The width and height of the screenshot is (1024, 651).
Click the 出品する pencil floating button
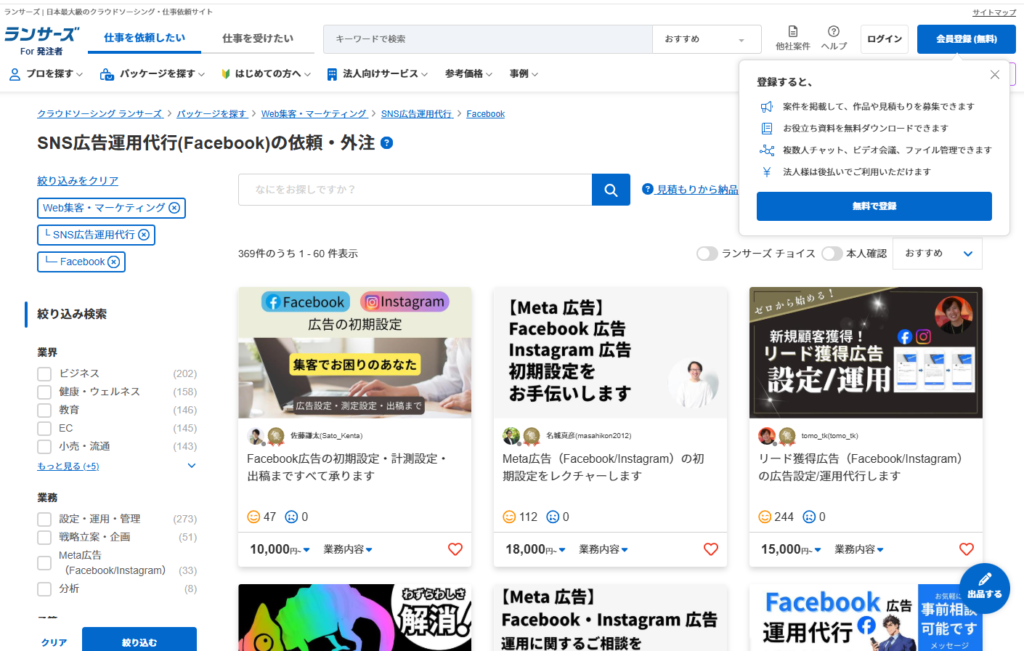coord(984,588)
